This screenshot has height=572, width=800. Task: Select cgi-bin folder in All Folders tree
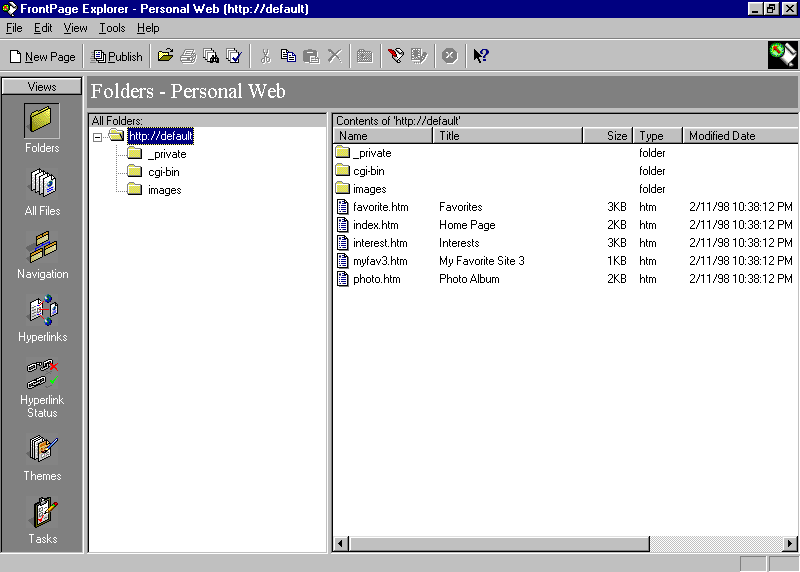tap(164, 172)
